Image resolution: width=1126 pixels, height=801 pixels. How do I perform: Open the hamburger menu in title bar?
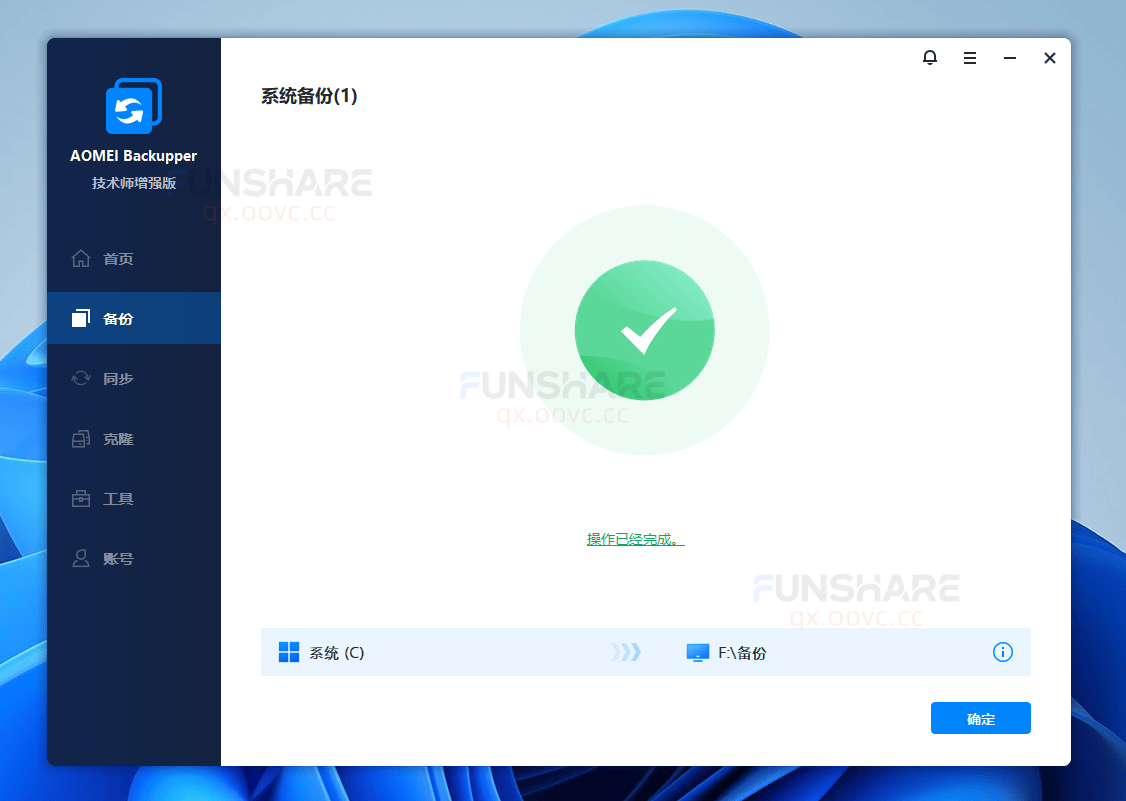coord(970,58)
